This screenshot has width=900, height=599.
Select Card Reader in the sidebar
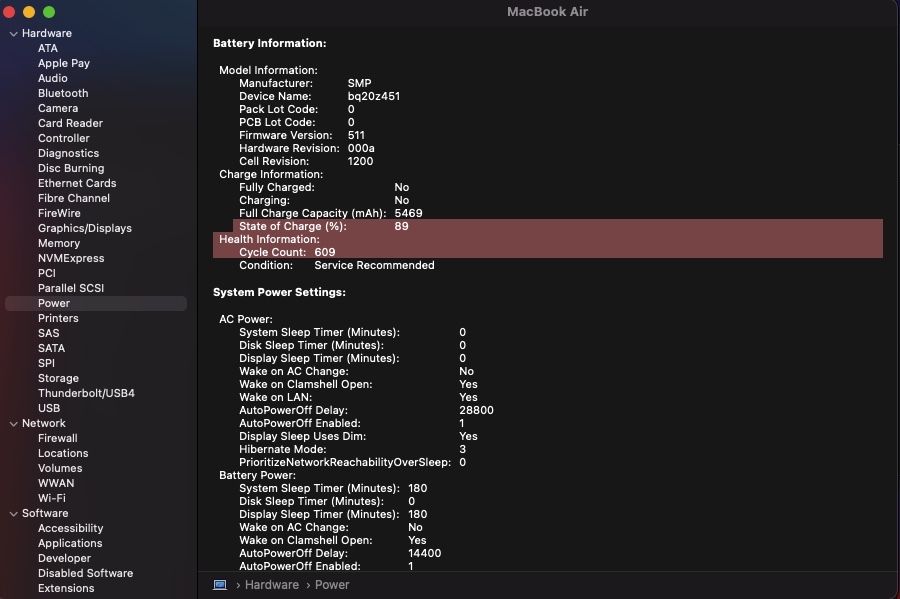[x=71, y=123]
